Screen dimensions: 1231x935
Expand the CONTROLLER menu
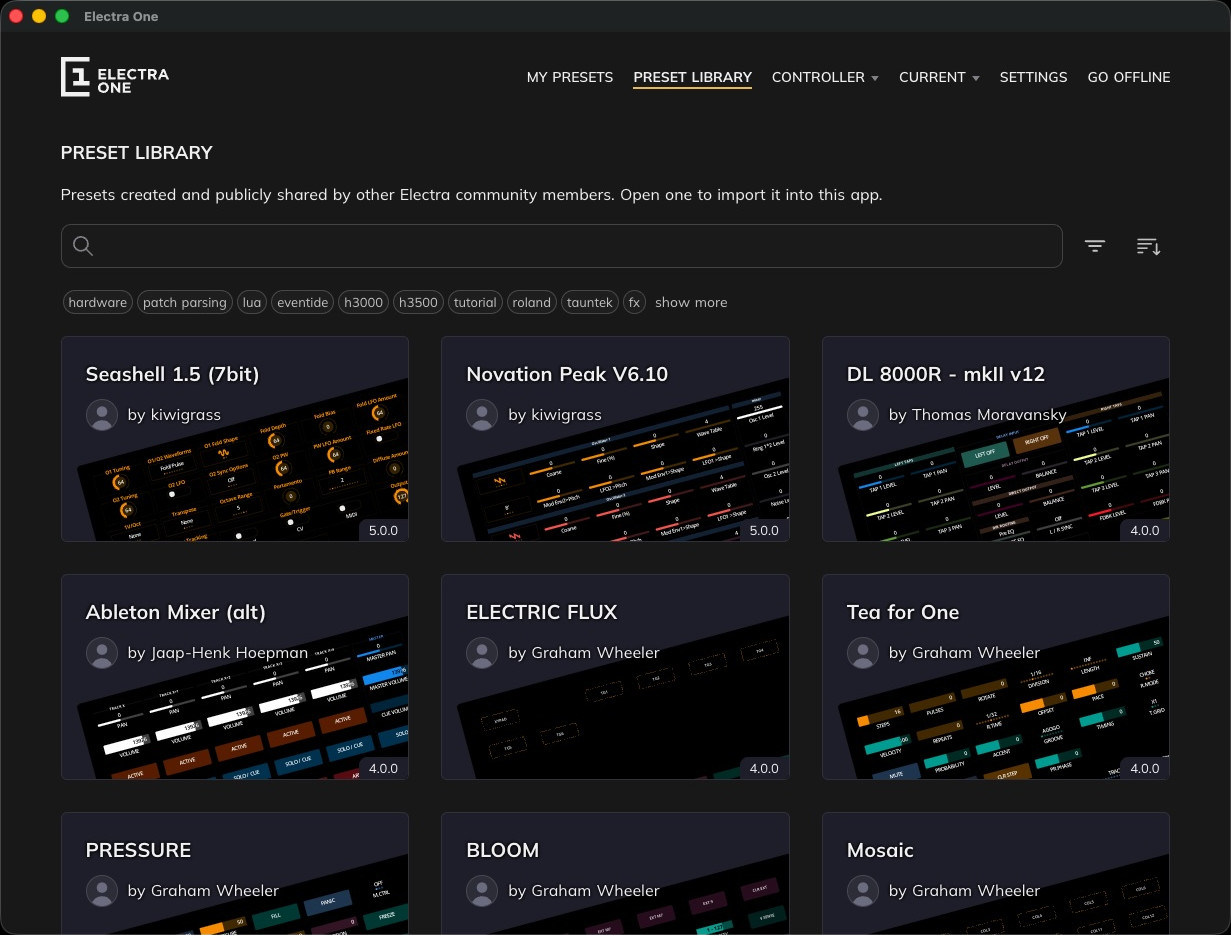tap(825, 77)
